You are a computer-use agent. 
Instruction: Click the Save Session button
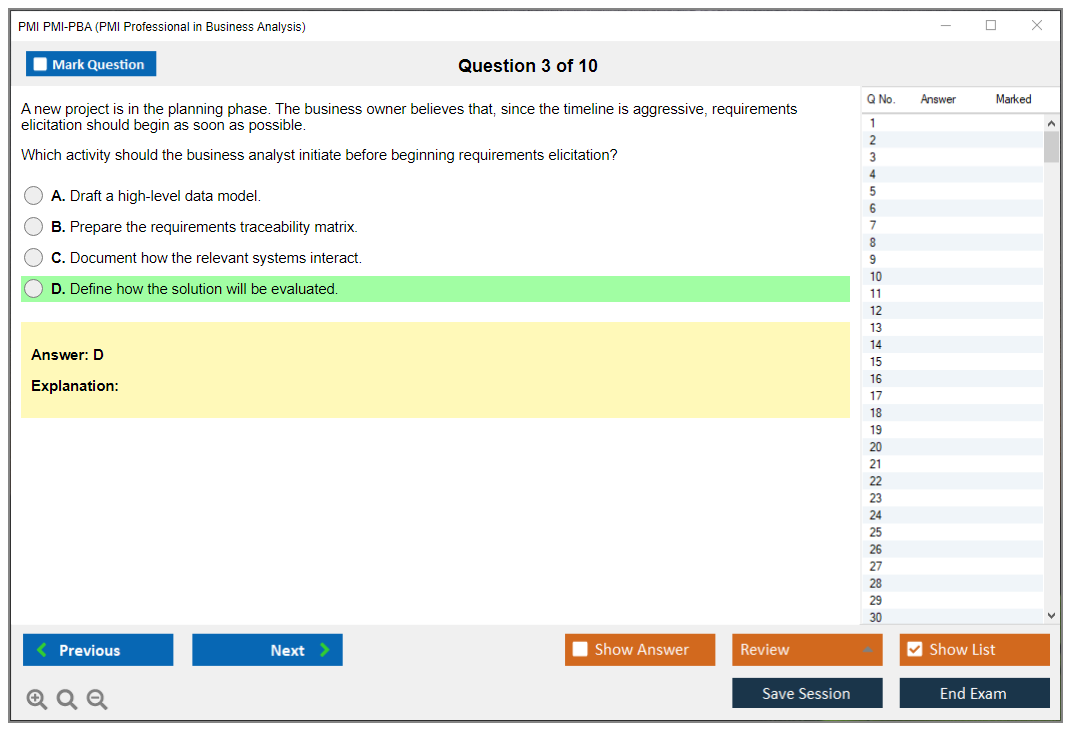pos(807,693)
